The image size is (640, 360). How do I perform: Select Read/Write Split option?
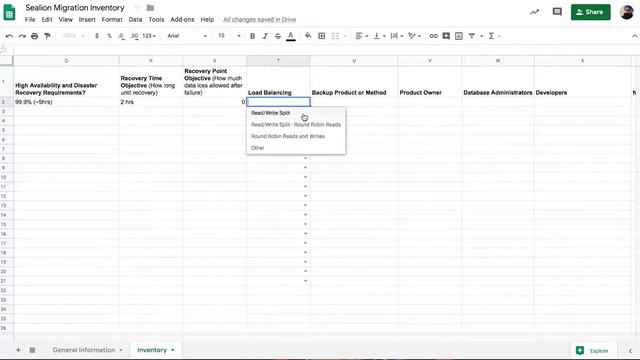(x=296, y=113)
